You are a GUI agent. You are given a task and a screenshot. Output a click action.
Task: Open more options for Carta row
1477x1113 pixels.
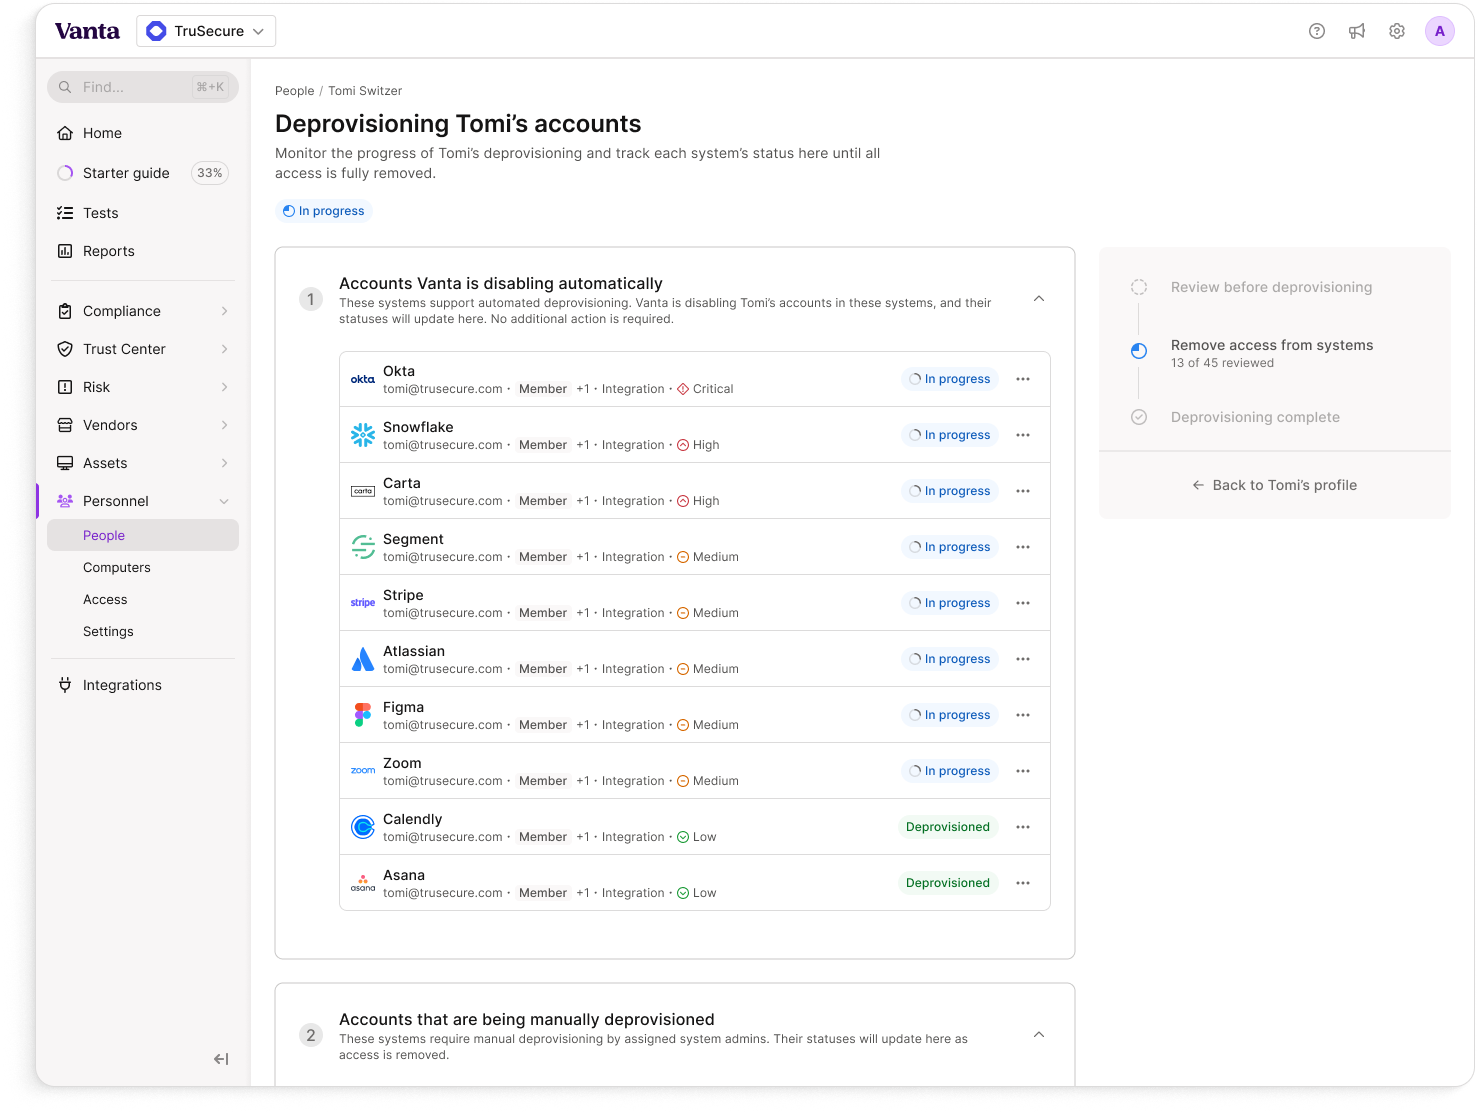coord(1023,491)
